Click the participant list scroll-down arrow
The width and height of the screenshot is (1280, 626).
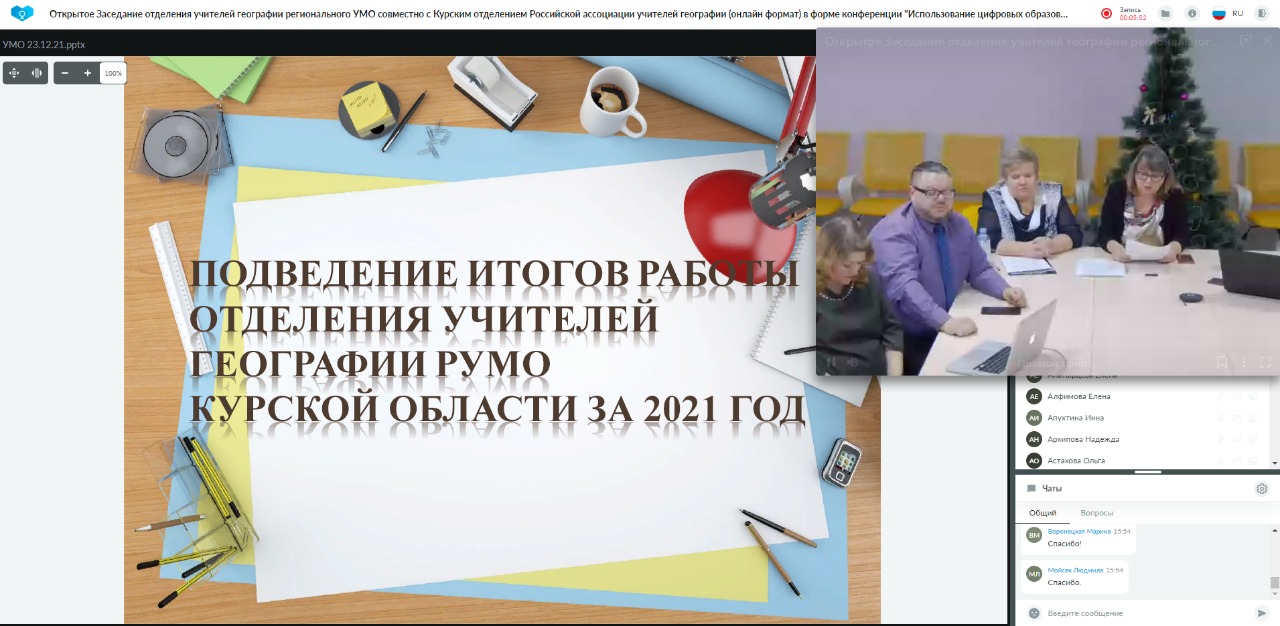[1275, 463]
